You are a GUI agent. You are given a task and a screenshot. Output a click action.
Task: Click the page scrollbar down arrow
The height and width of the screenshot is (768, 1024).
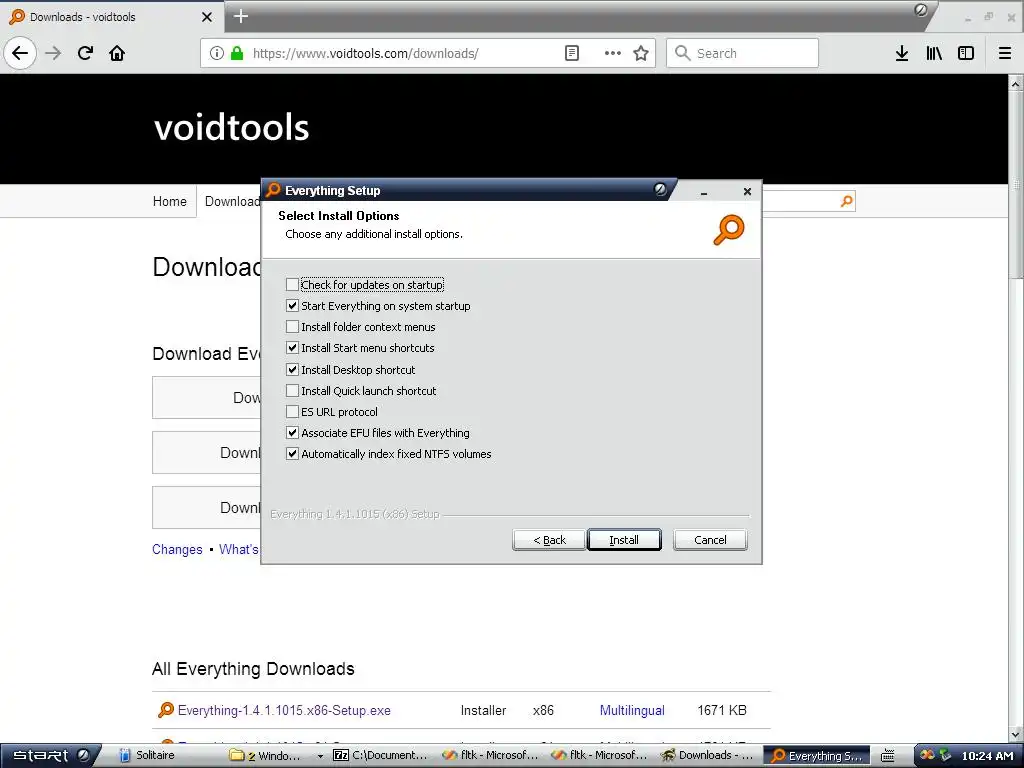tap(1016, 735)
